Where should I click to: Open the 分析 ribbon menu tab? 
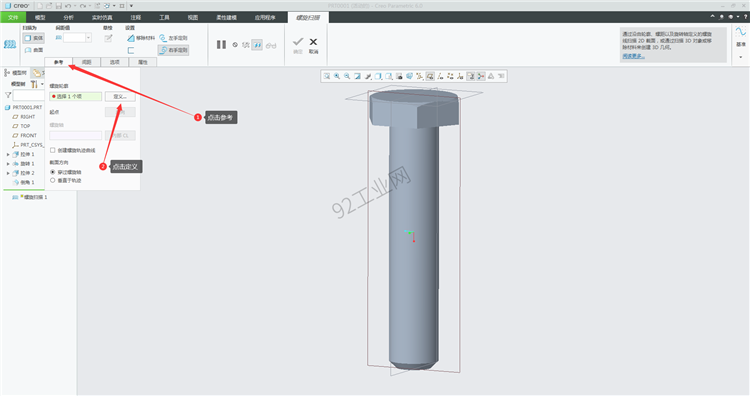tap(68, 18)
